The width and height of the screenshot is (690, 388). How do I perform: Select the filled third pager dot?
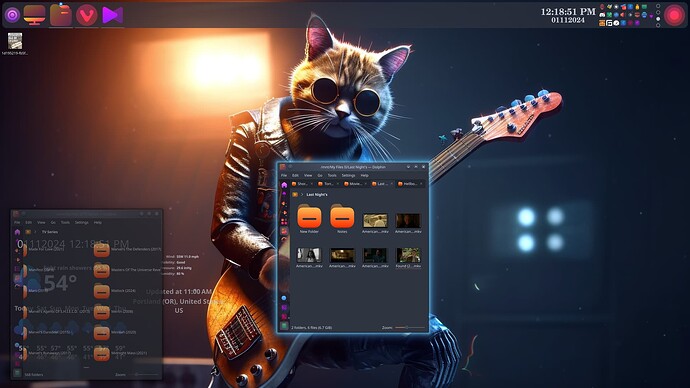(658, 19)
